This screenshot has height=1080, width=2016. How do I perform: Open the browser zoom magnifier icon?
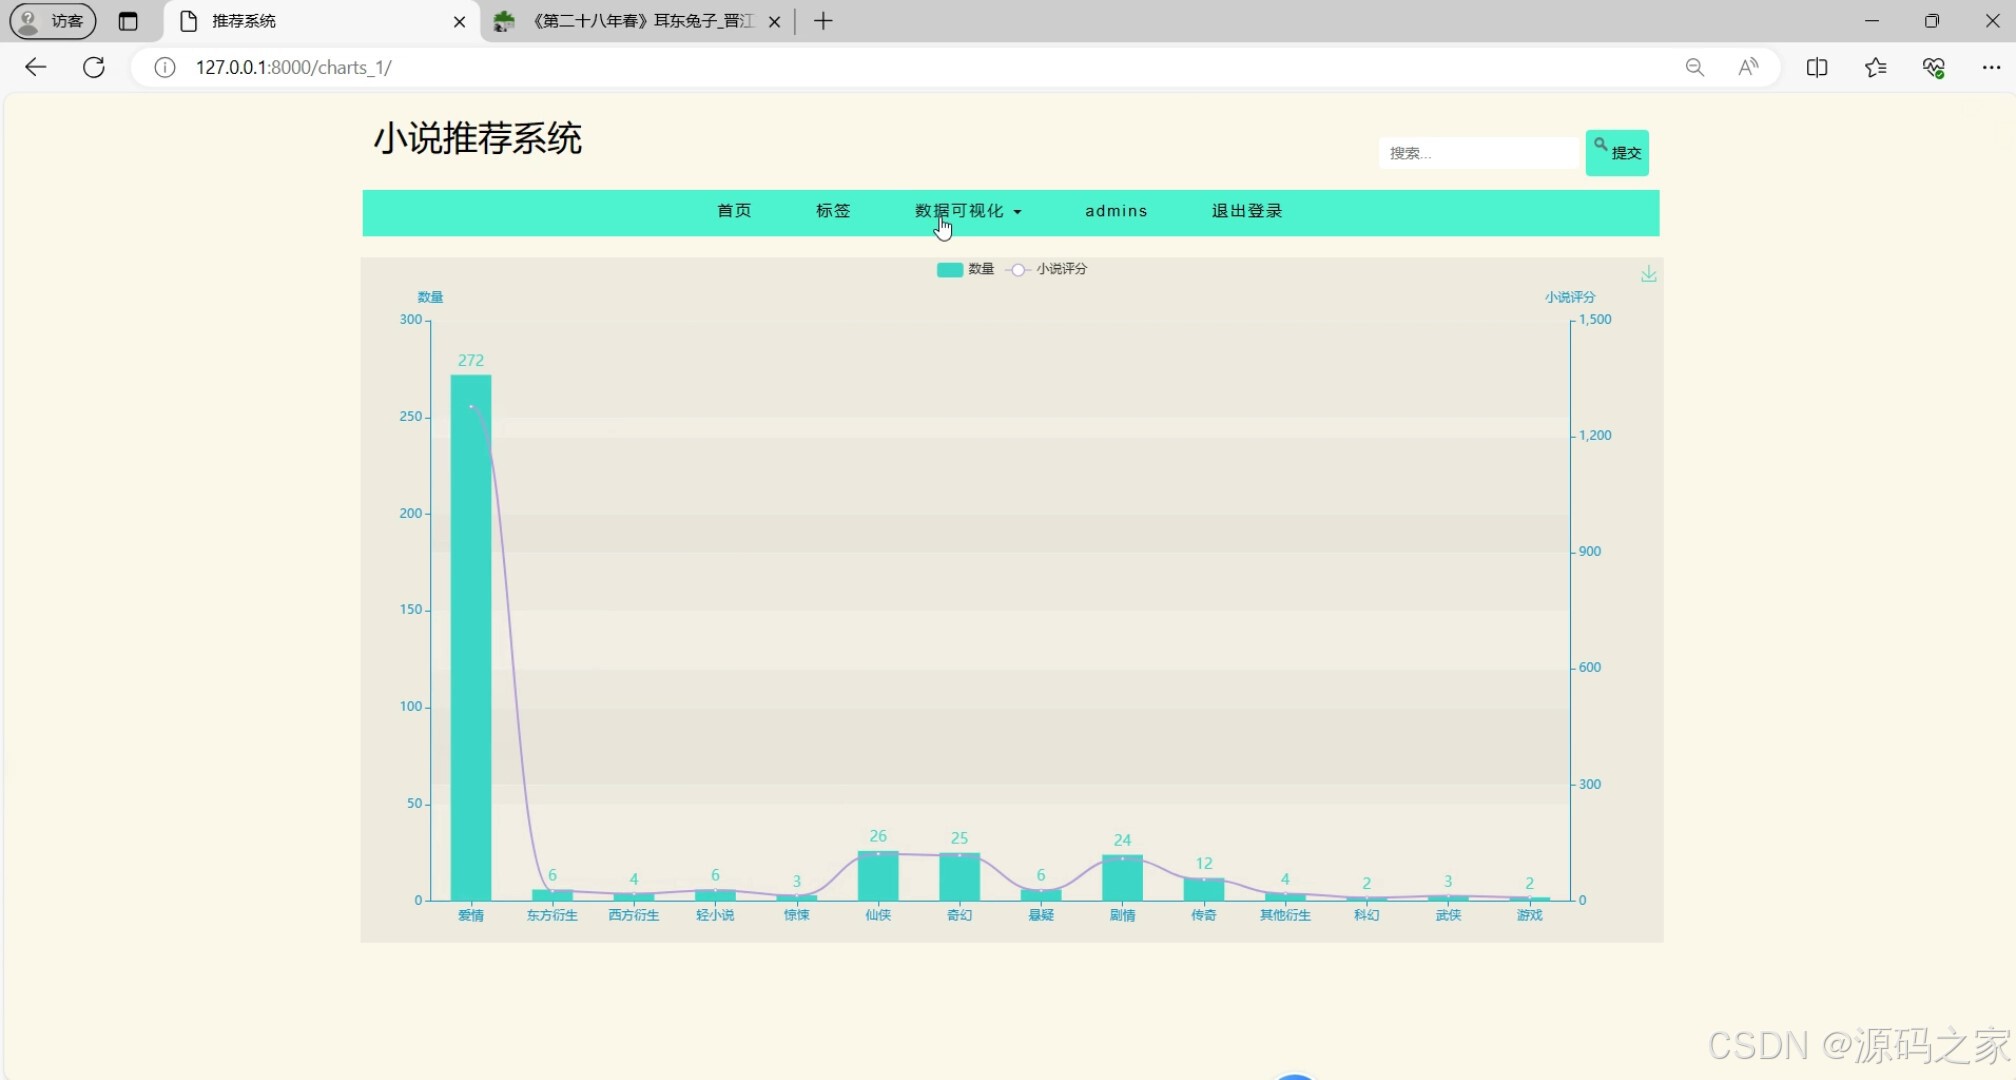click(1694, 67)
